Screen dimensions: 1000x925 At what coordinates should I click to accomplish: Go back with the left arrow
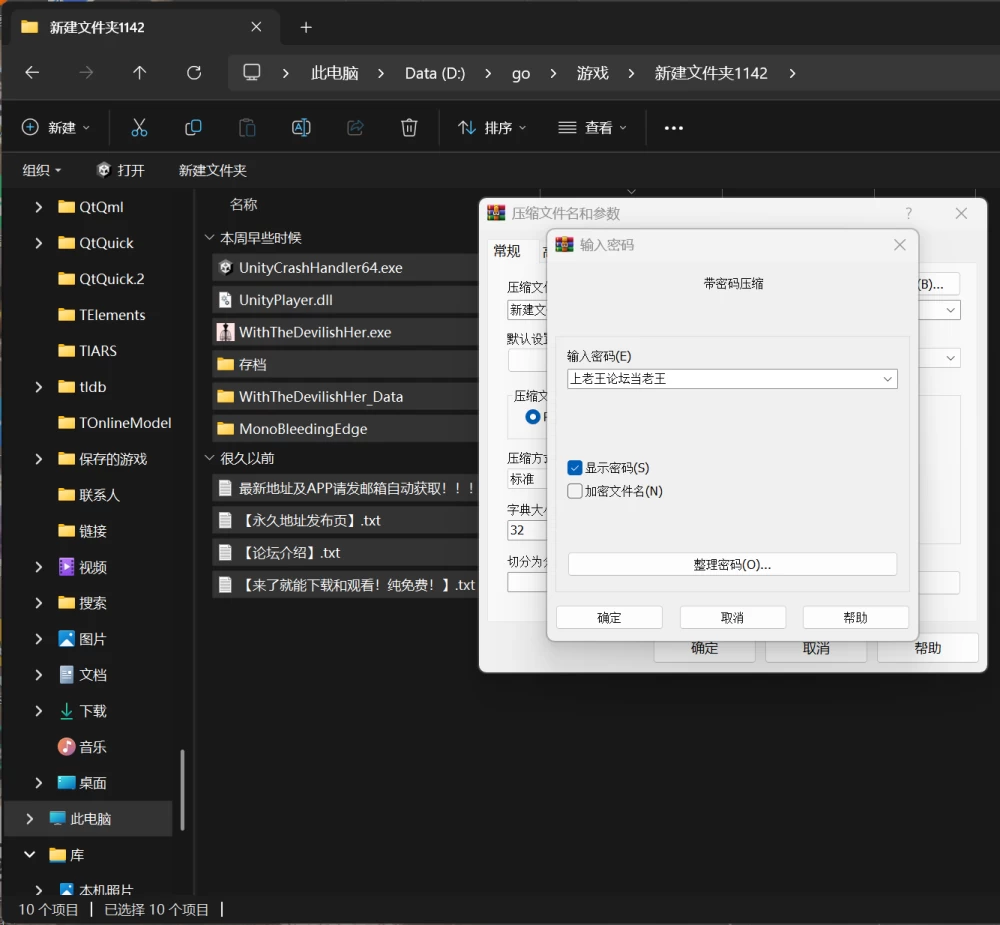pyautogui.click(x=32, y=73)
